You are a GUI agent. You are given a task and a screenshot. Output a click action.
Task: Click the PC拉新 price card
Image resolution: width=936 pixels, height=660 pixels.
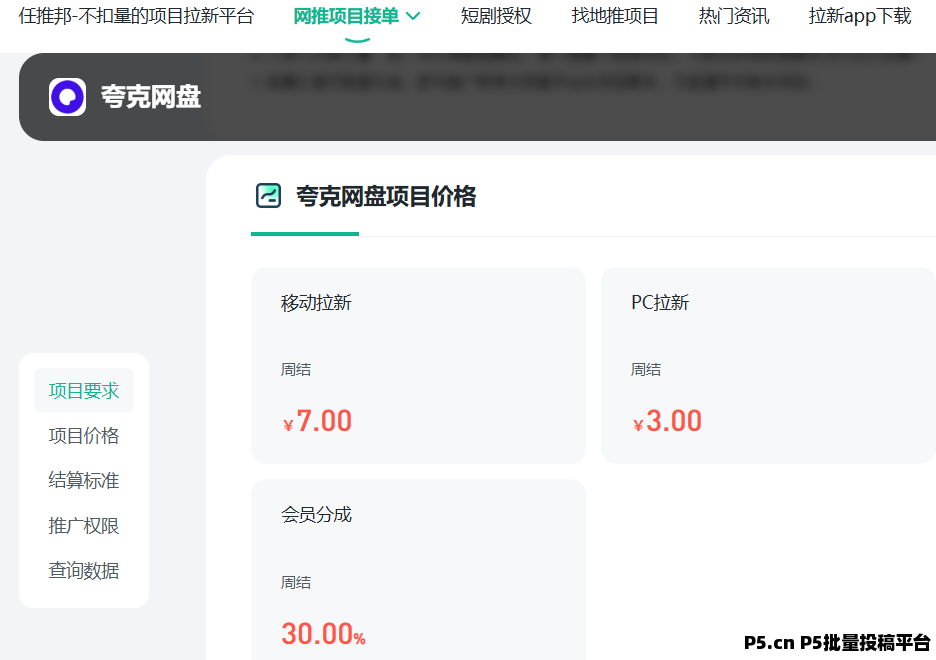point(767,365)
